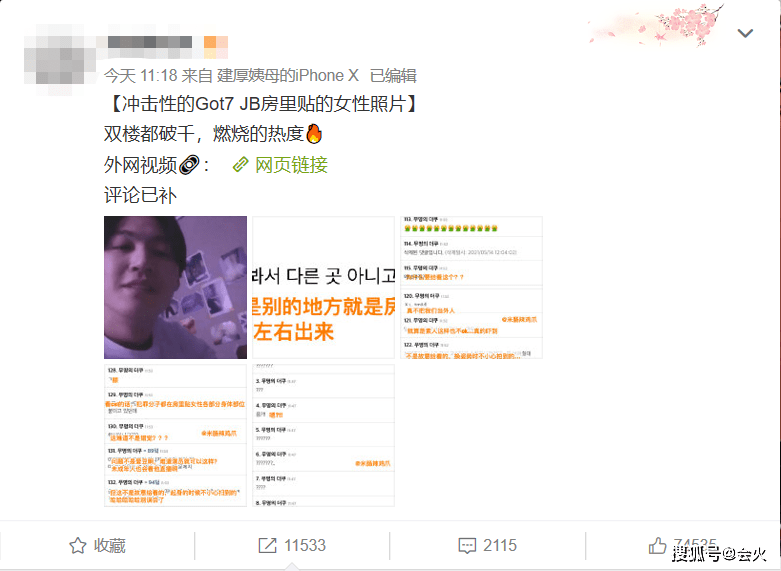
Task: Click the green chain link icon
Action: tap(241, 164)
